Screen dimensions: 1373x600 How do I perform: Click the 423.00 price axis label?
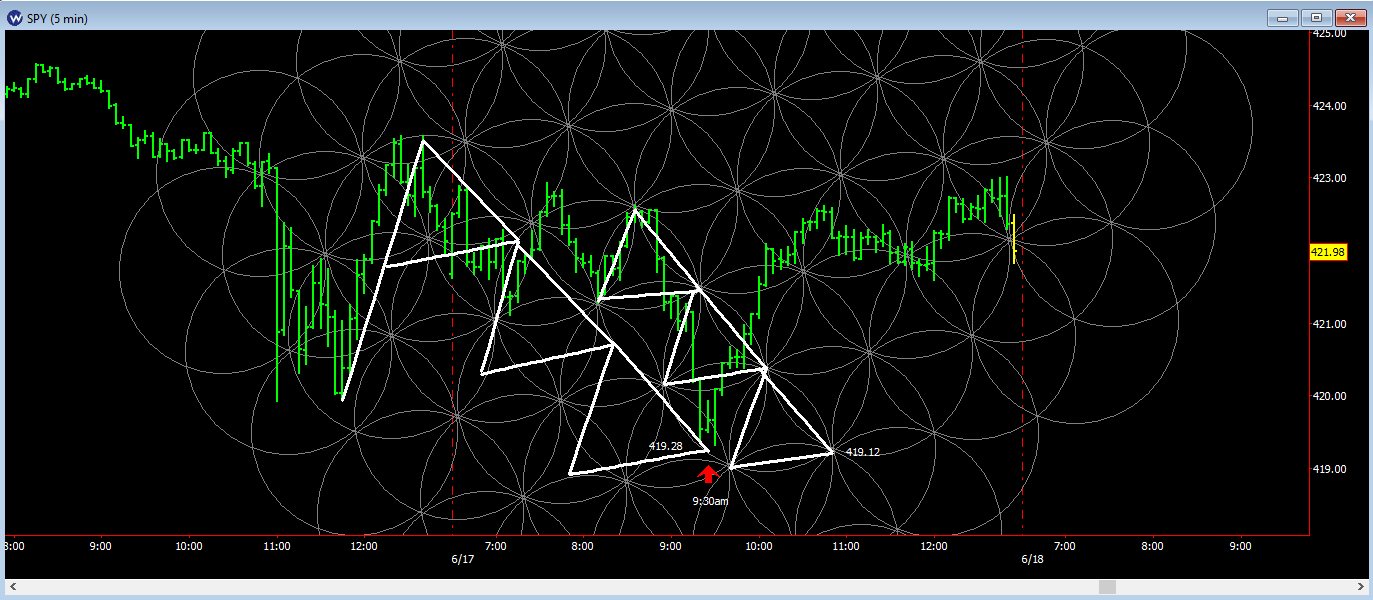(1329, 178)
